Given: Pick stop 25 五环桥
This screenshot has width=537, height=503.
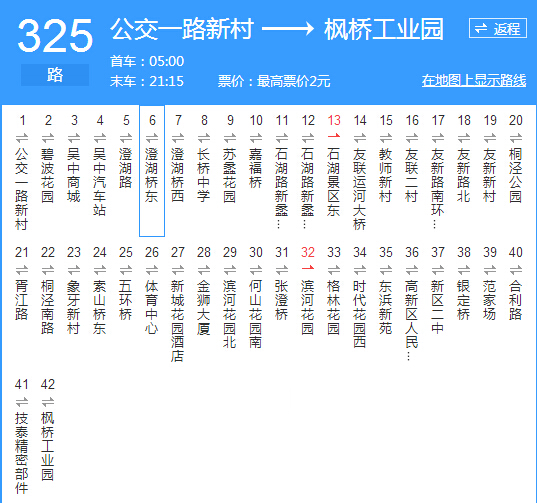Looking at the screenshot, I should point(126,300).
